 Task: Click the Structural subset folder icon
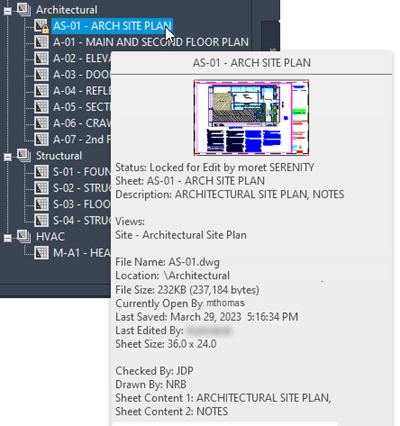(24, 155)
